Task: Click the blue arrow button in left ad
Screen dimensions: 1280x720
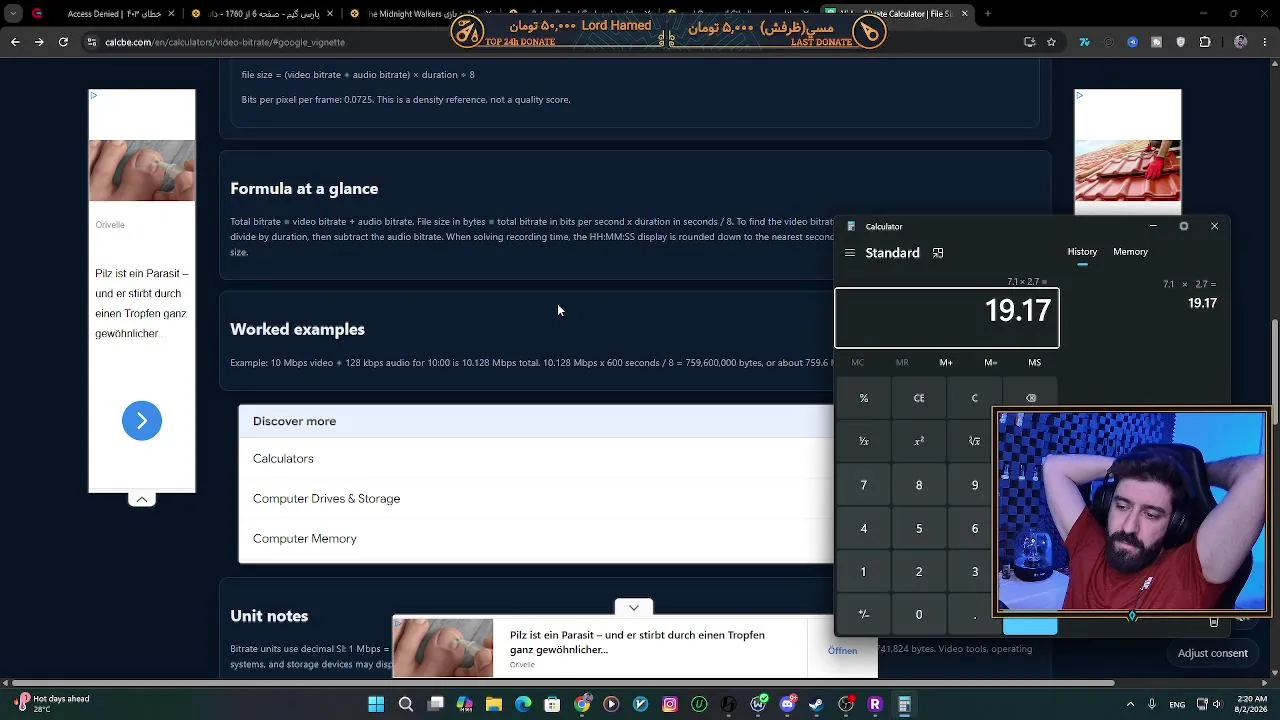Action: 142,421
